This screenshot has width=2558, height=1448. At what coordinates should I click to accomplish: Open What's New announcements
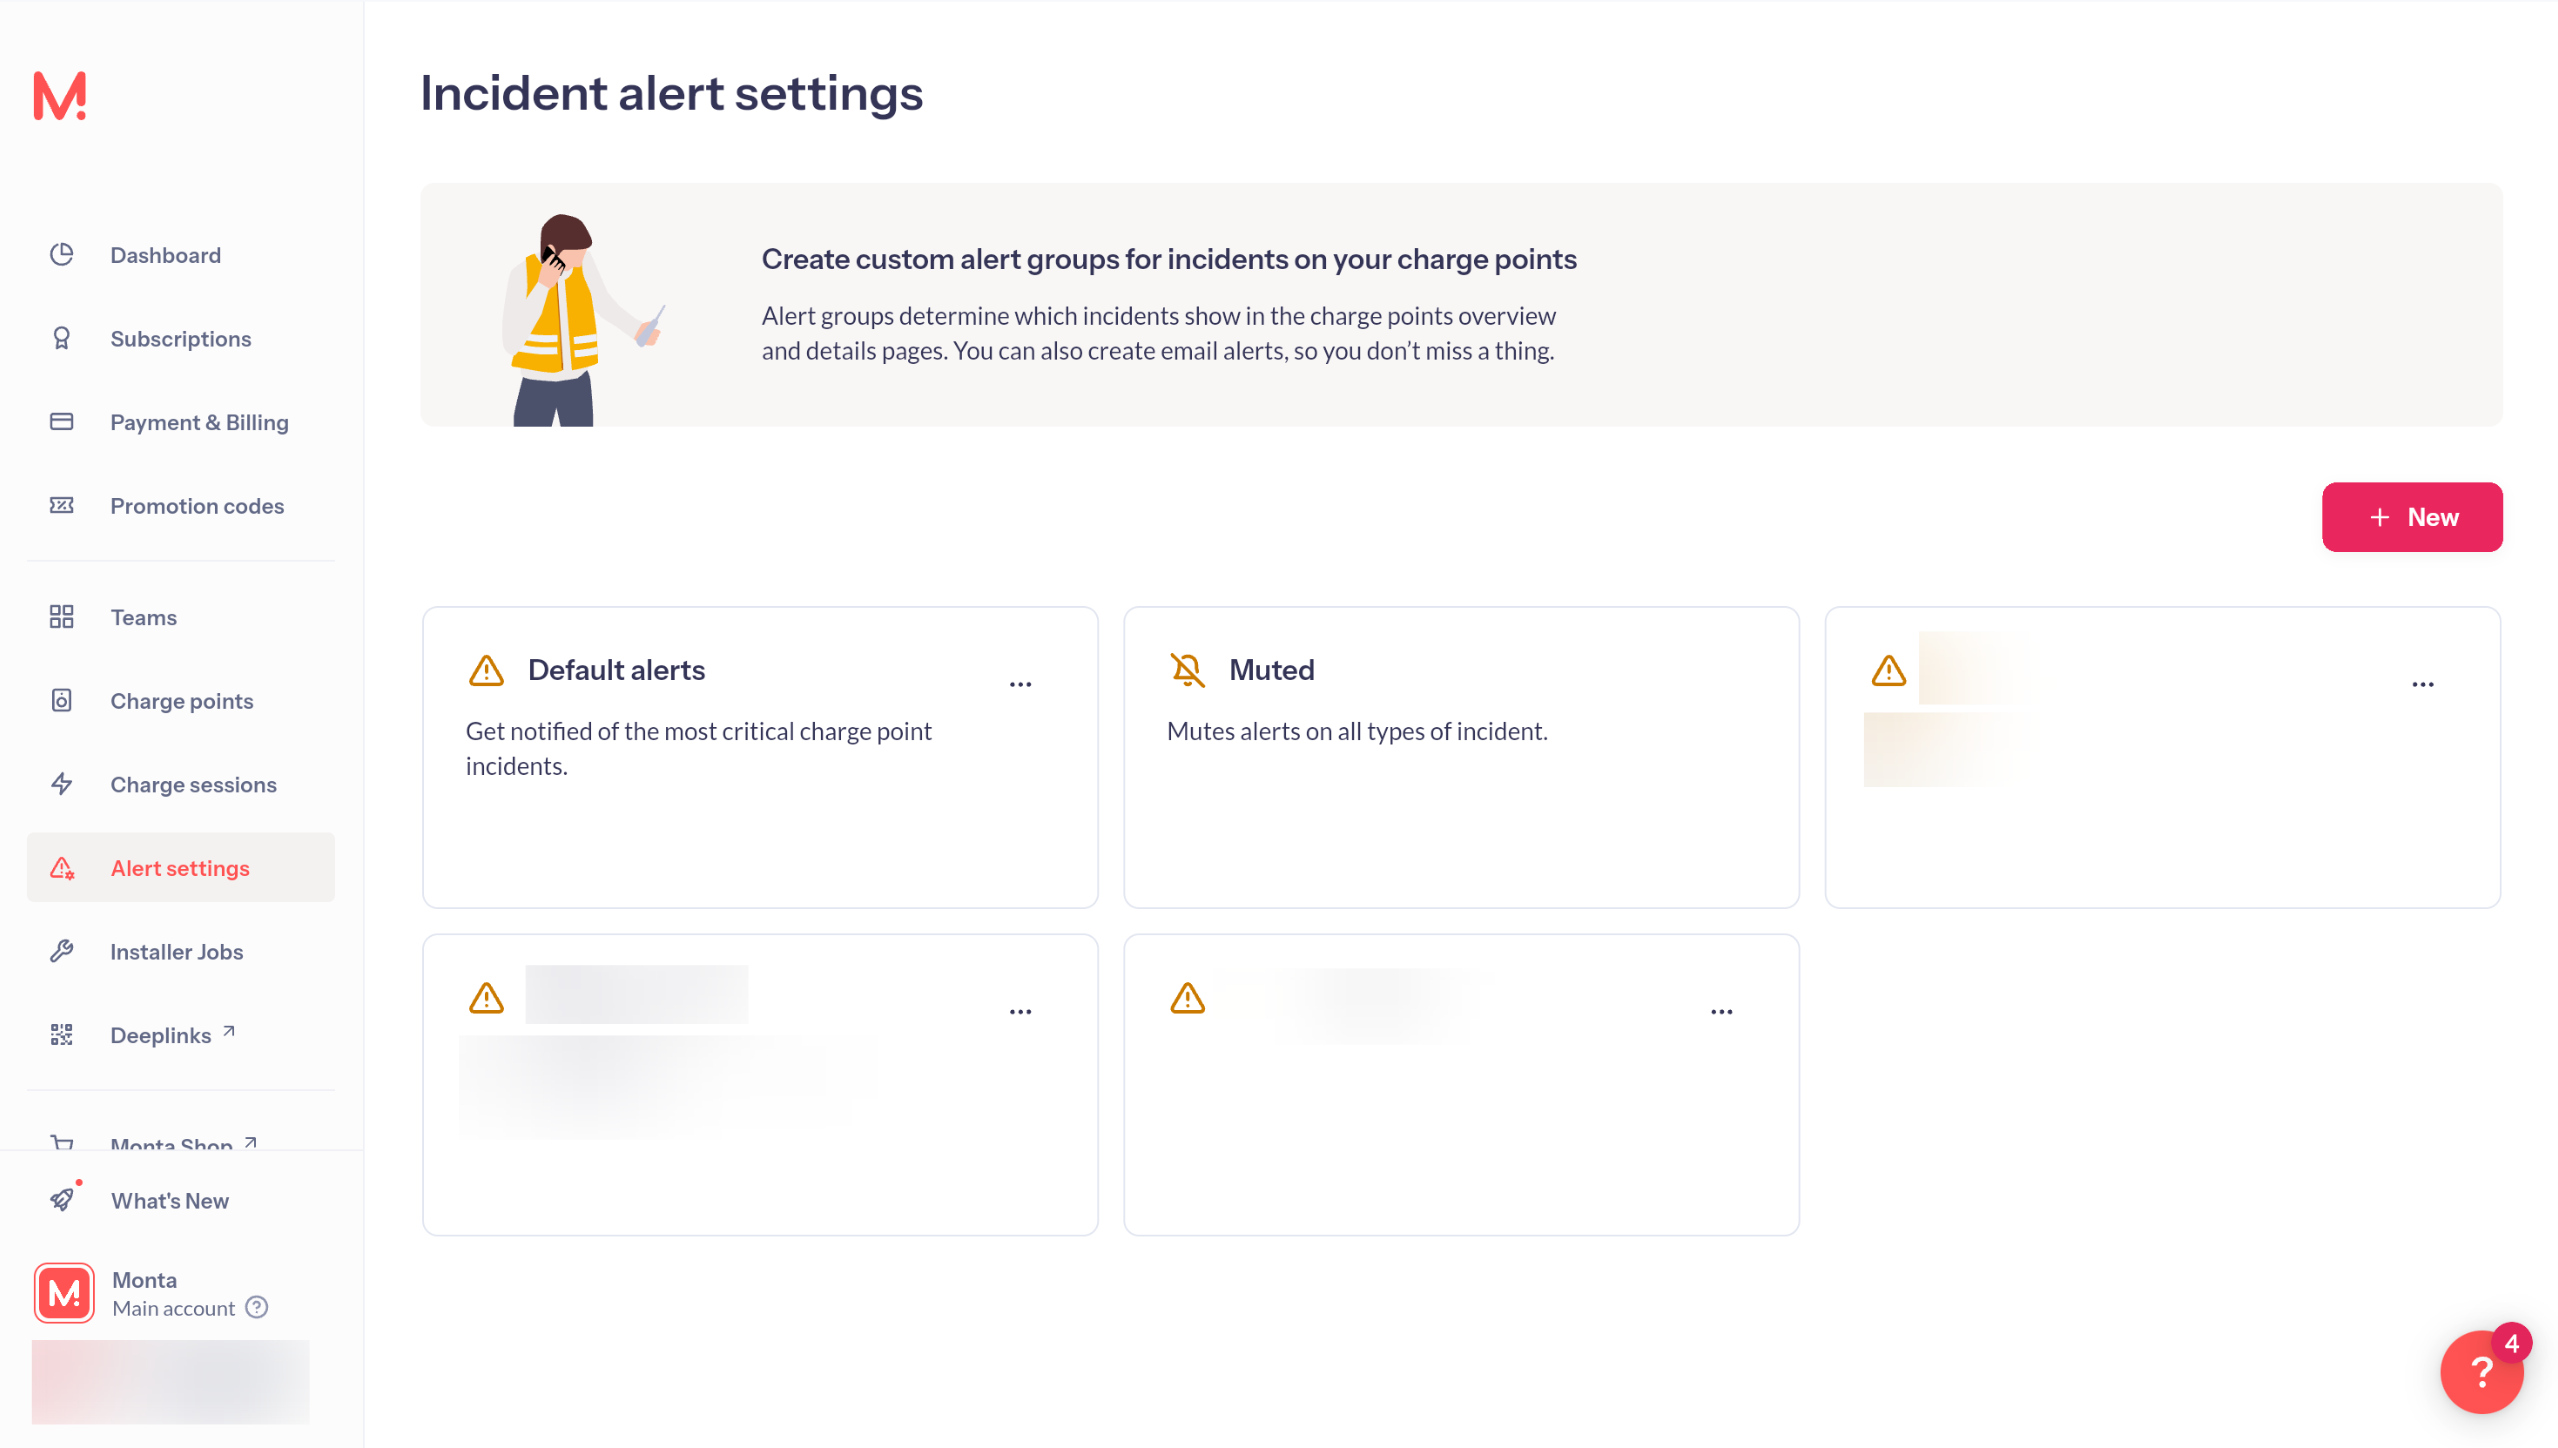(170, 1201)
